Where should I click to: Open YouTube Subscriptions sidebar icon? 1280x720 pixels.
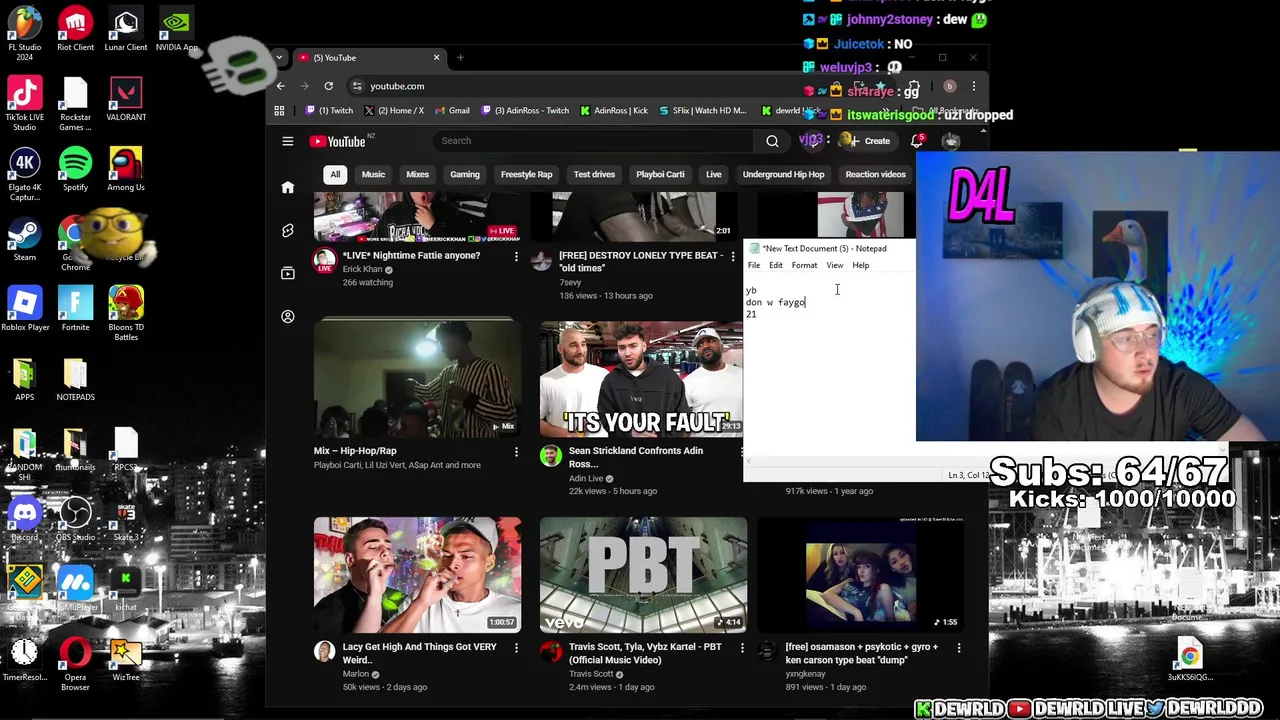(288, 273)
